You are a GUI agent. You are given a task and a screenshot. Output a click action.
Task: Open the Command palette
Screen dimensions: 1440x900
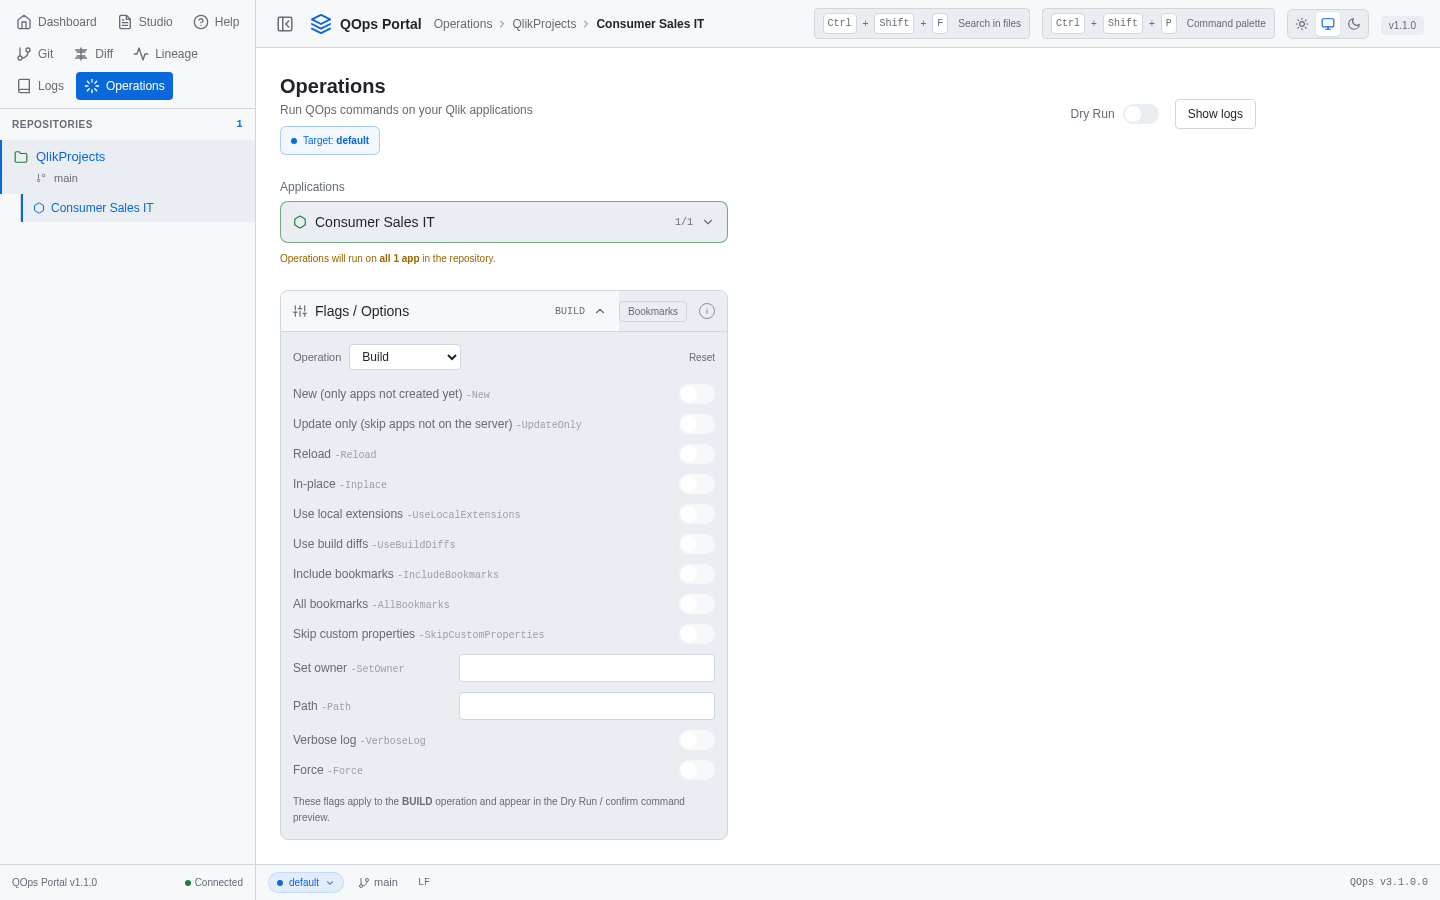pos(1158,24)
